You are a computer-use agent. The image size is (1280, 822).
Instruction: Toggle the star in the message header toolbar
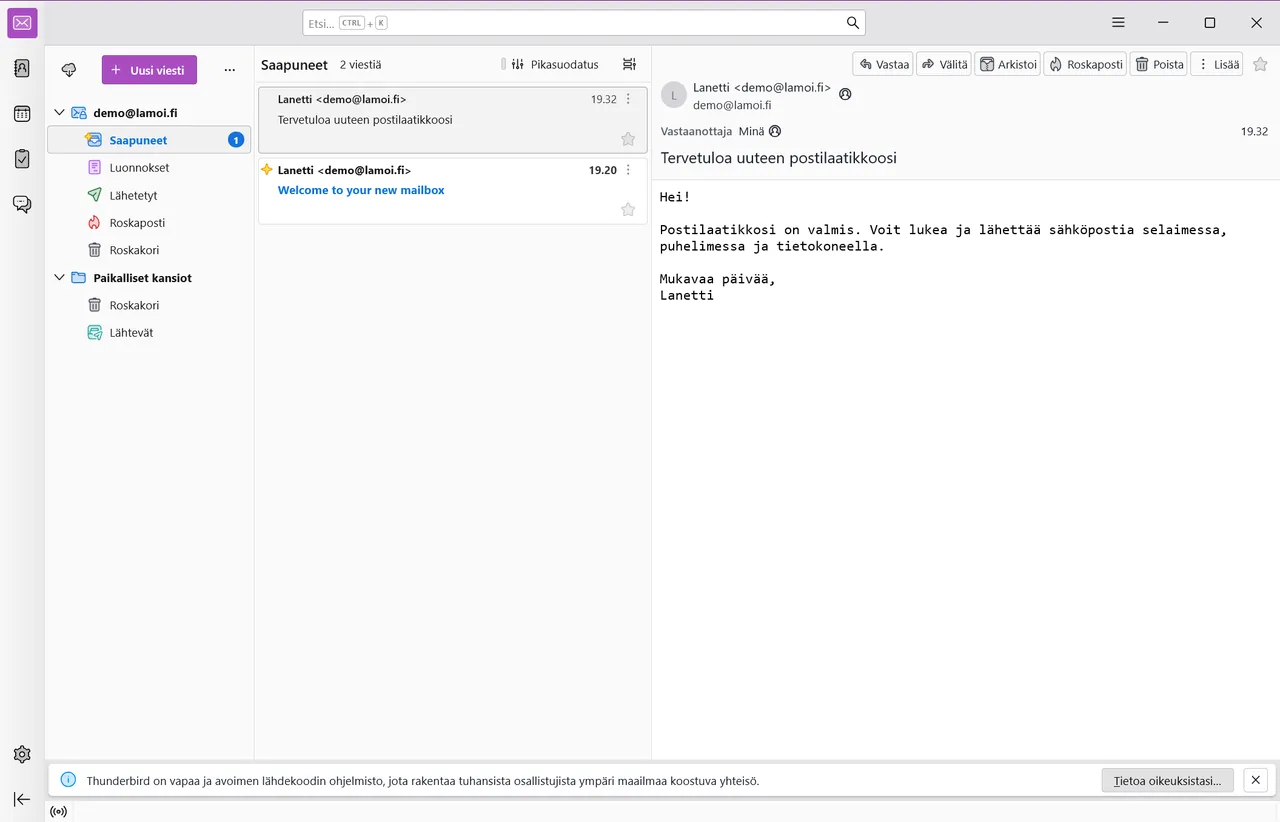[1260, 64]
